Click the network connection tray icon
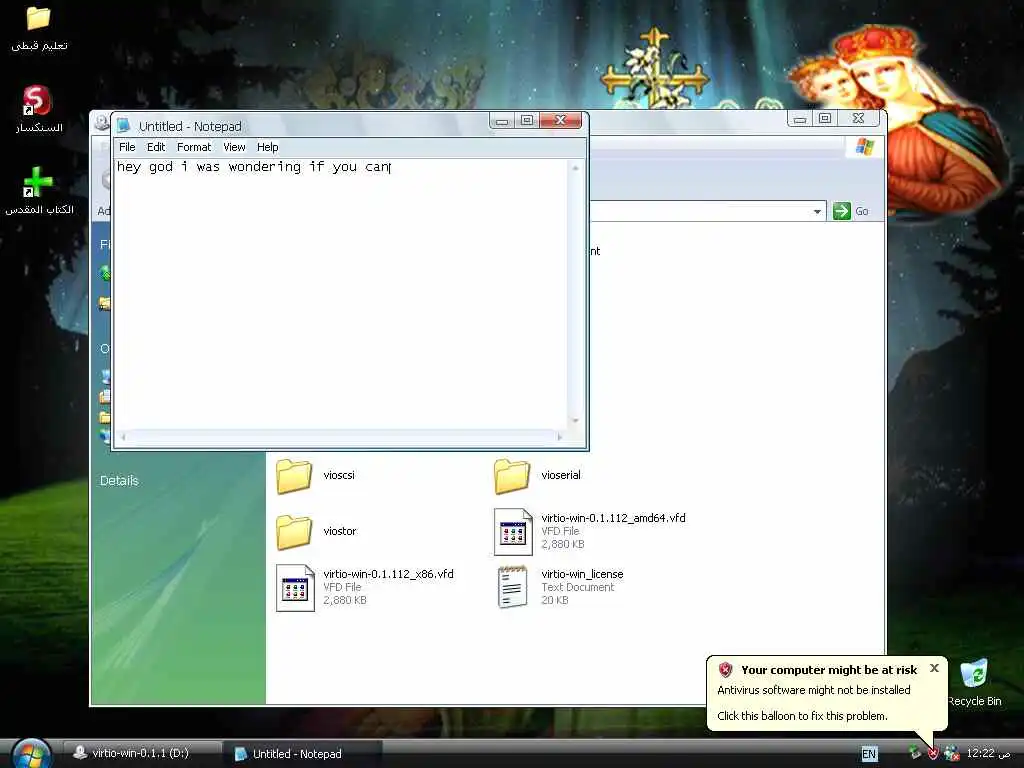The image size is (1024, 768). click(952, 754)
